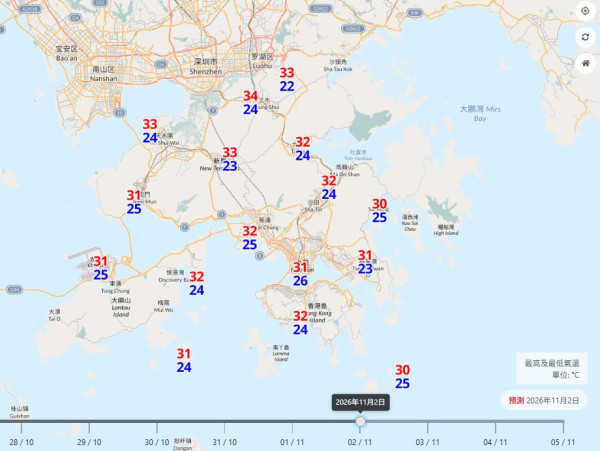
Task: Click the 大澳 Tai O label
Action: (54, 315)
